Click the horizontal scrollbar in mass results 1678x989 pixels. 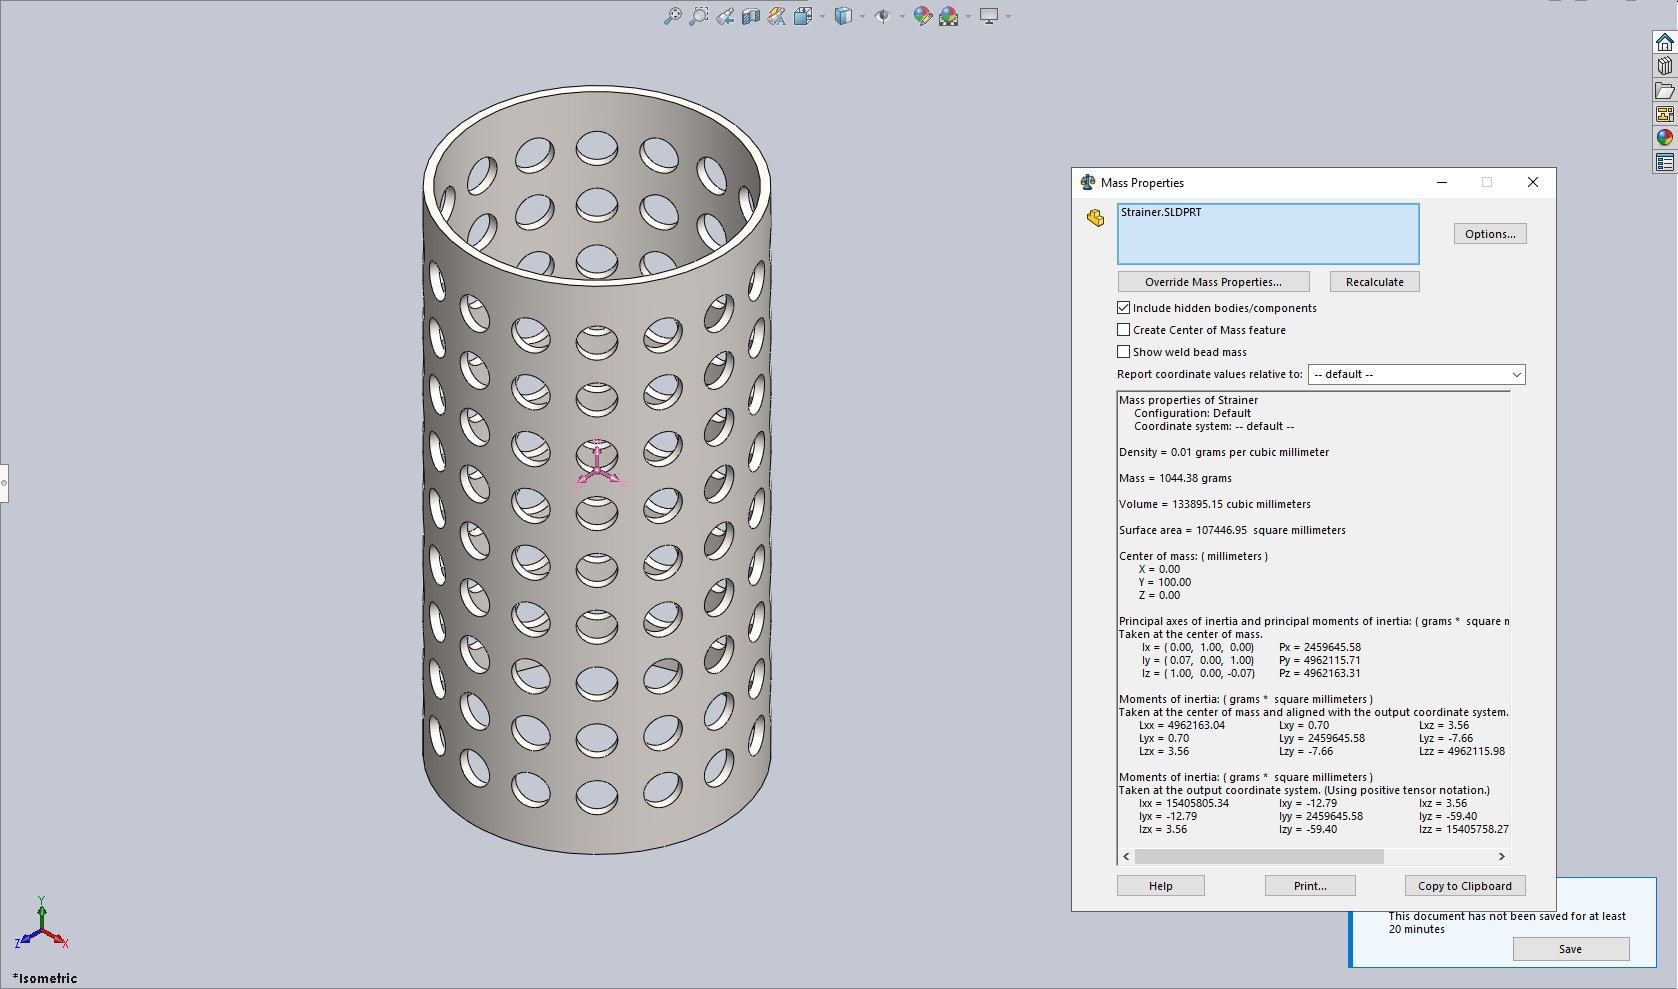1259,857
